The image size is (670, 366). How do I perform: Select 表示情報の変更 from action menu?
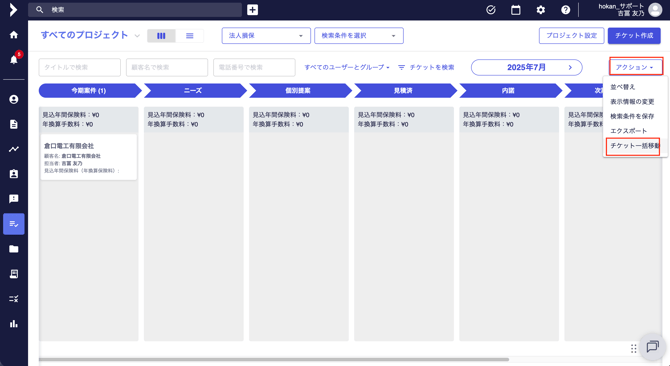pyautogui.click(x=632, y=102)
